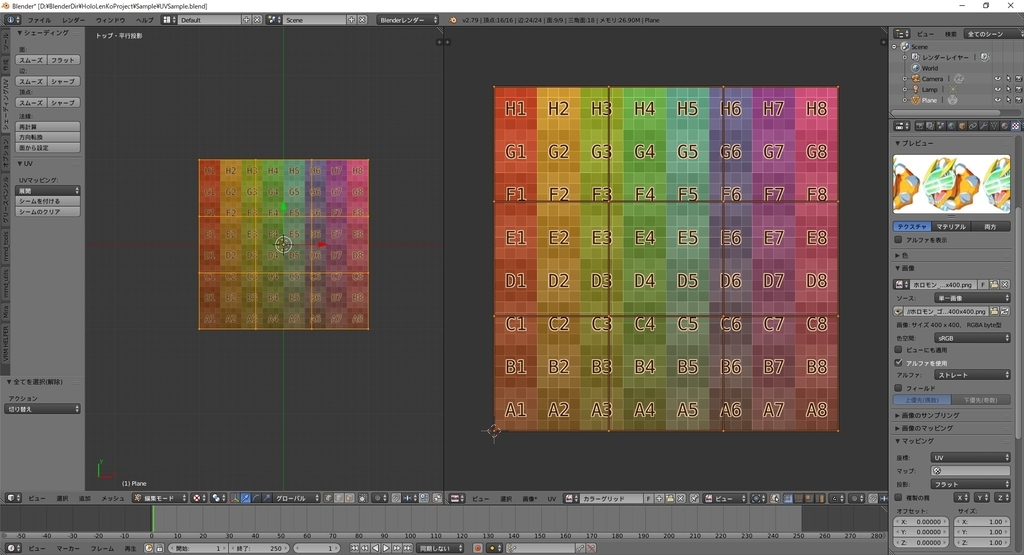Open アルファ ストレート dropdown
The width and height of the screenshot is (1024, 555).
[x=972, y=375]
